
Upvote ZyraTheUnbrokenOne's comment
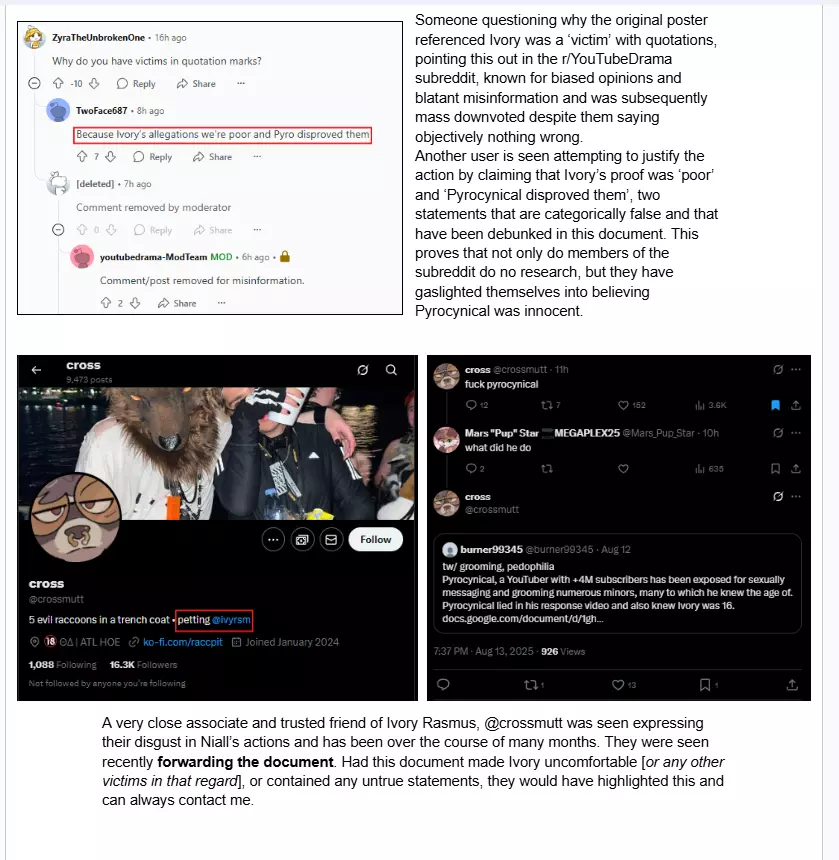[x=58, y=83]
